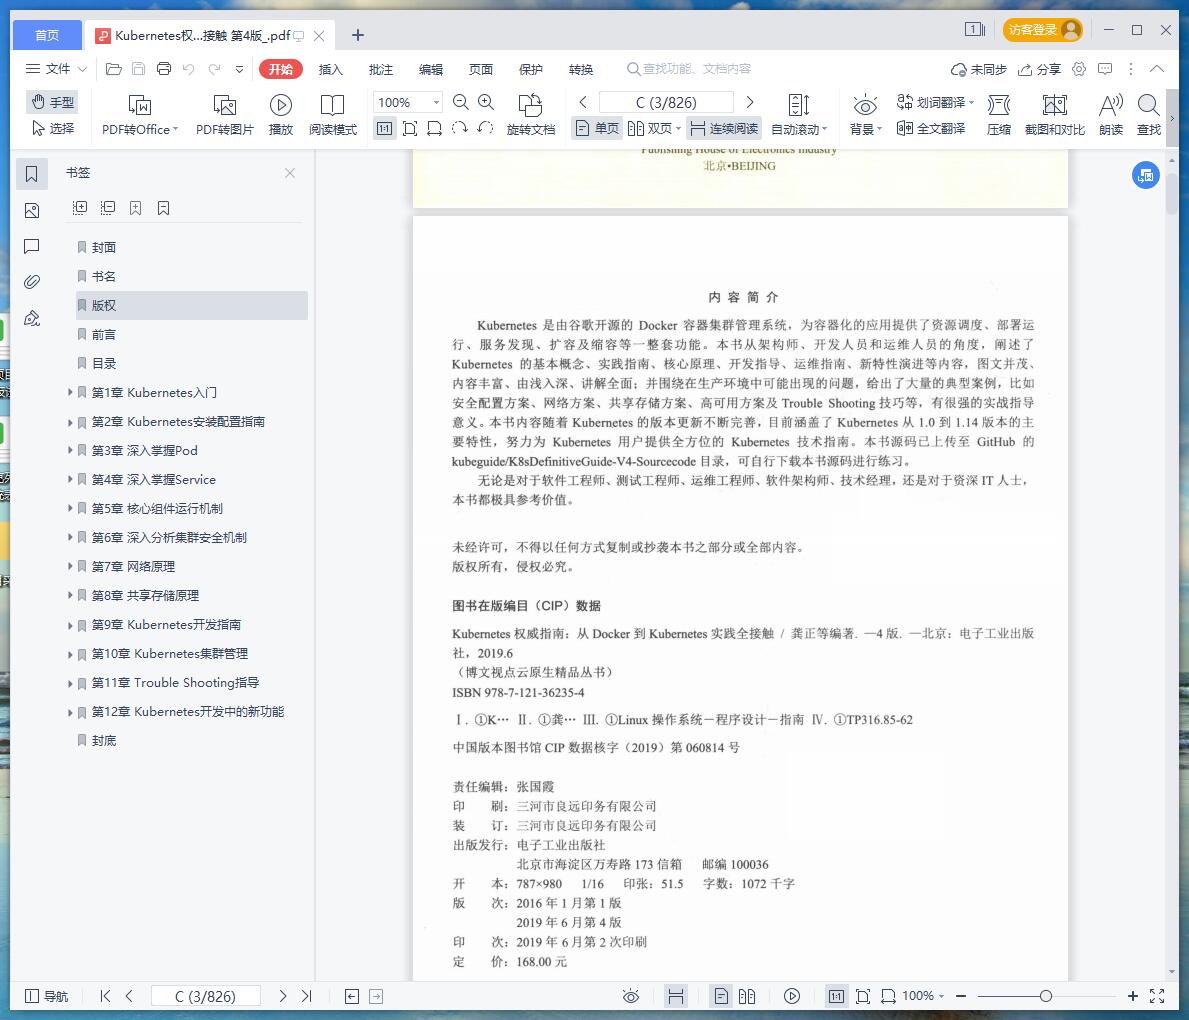Toggle 连续阅读 continuous reading
1189x1020 pixels.
[x=724, y=129]
